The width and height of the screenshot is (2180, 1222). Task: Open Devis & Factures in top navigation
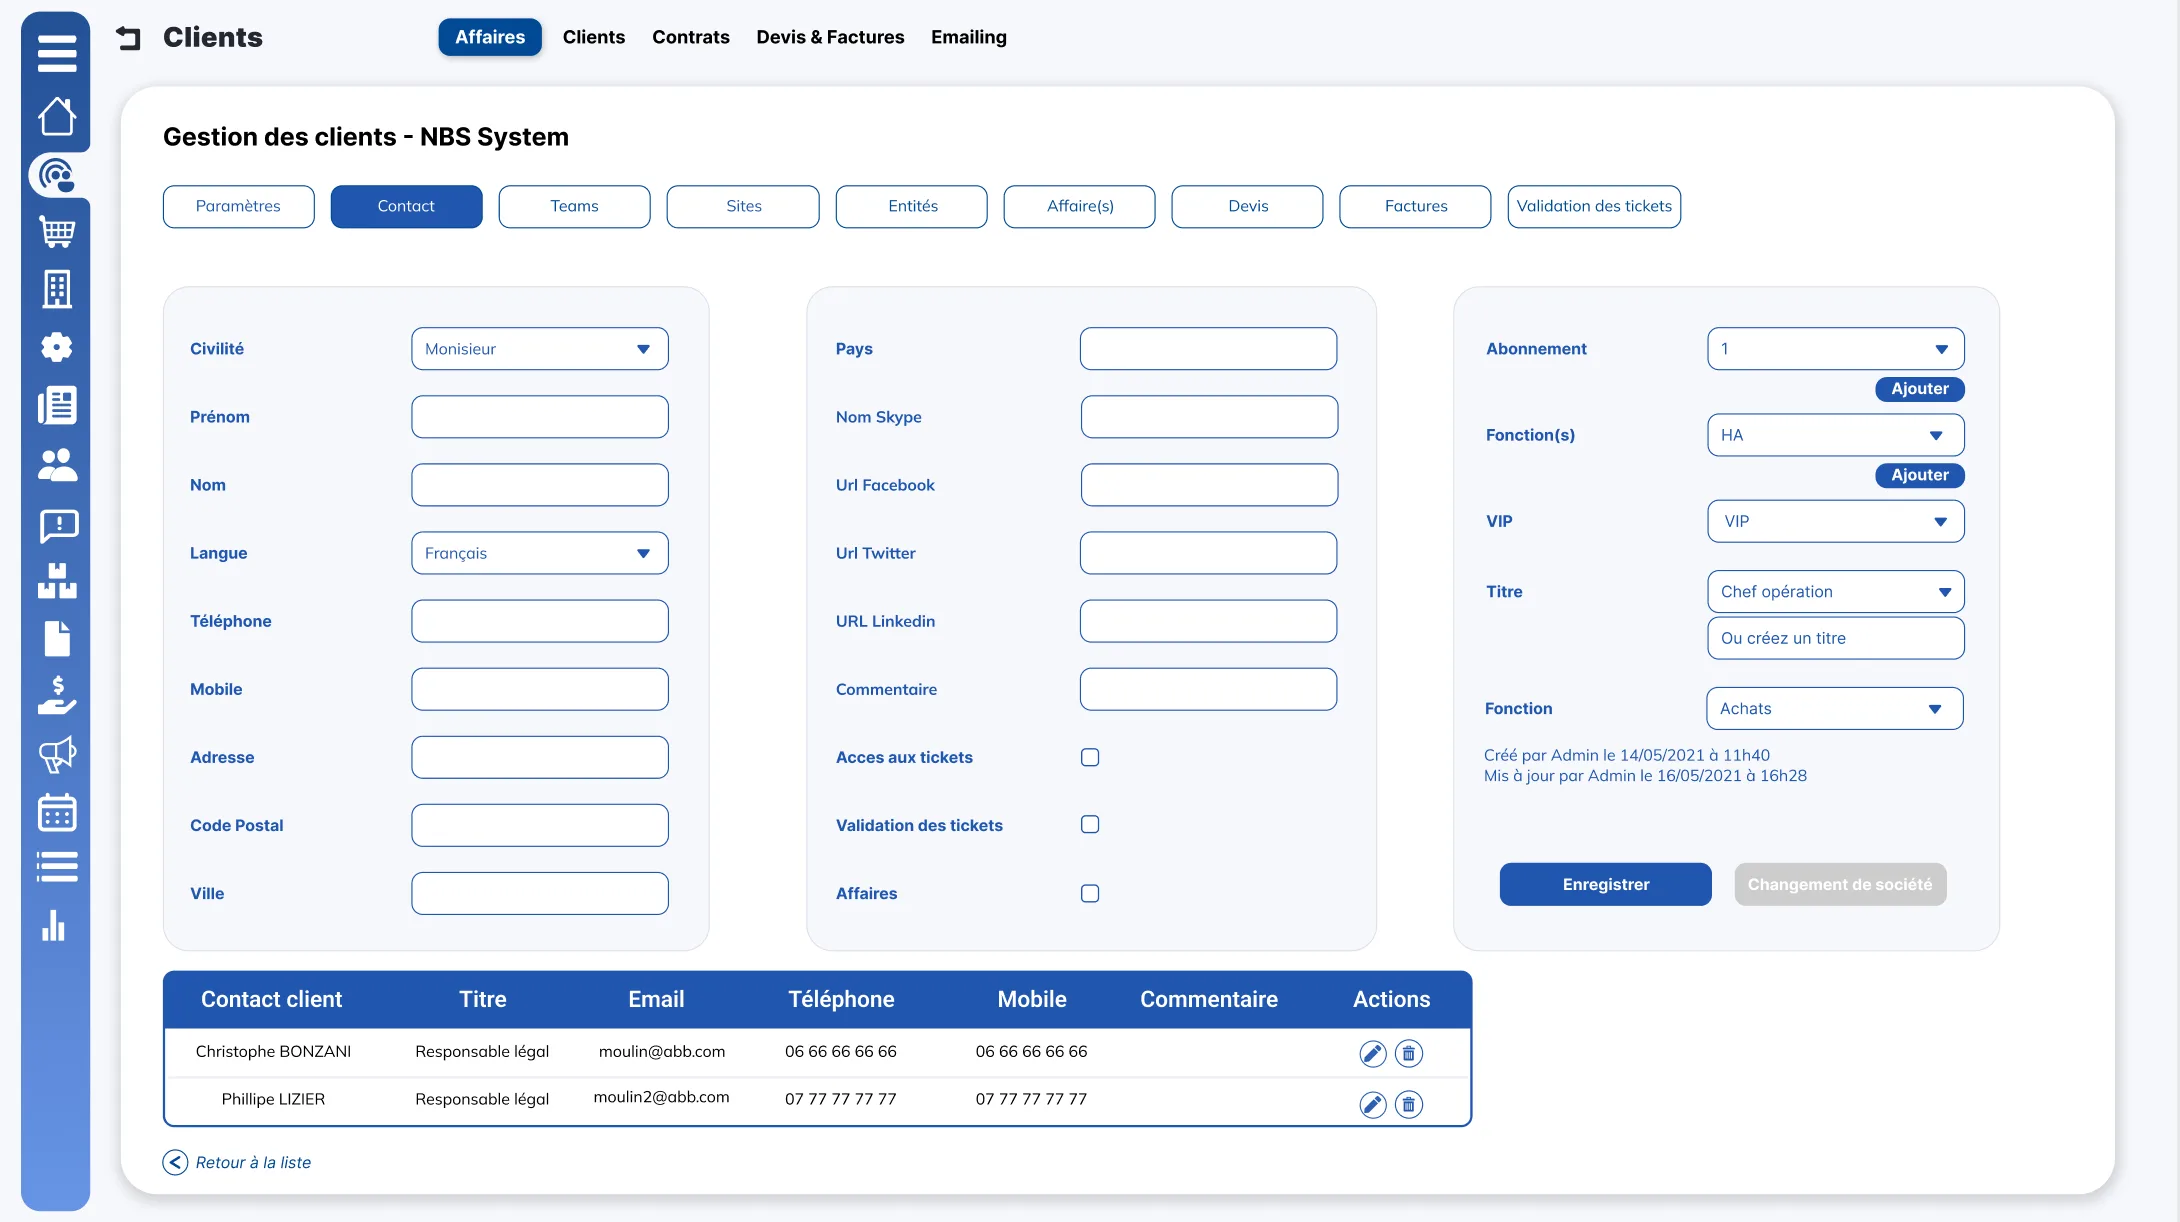(x=830, y=37)
